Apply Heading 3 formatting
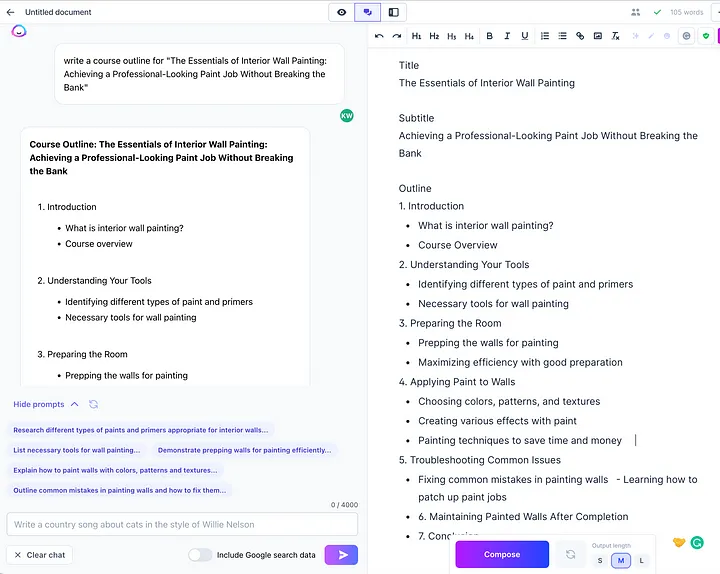Screen dimensions: 720x574 click(x=451, y=36)
